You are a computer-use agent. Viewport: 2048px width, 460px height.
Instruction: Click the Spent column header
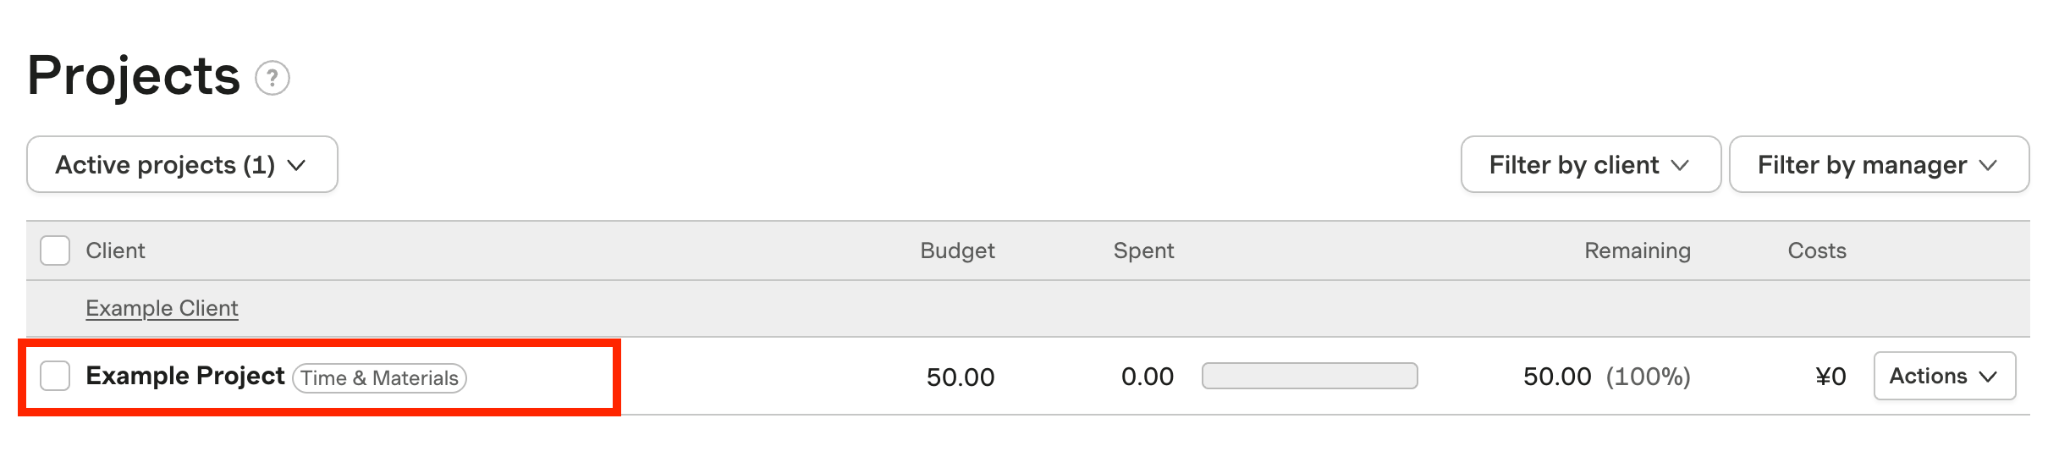[1143, 250]
